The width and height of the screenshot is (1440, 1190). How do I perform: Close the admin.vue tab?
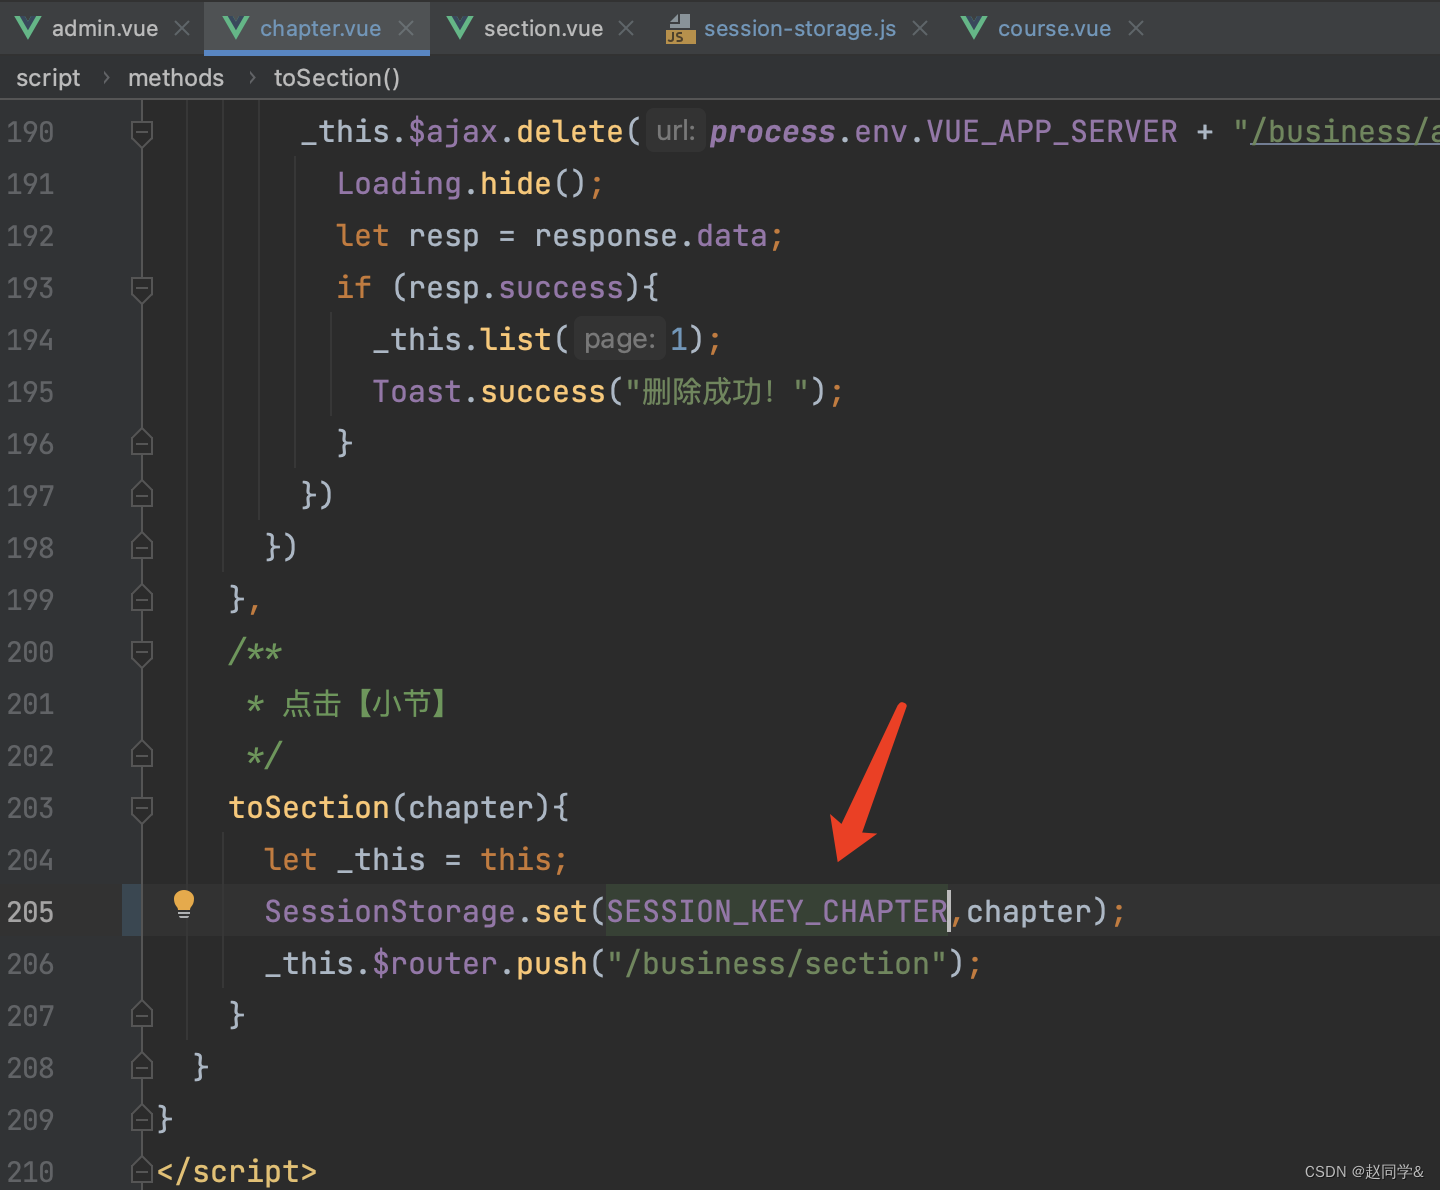(x=182, y=28)
